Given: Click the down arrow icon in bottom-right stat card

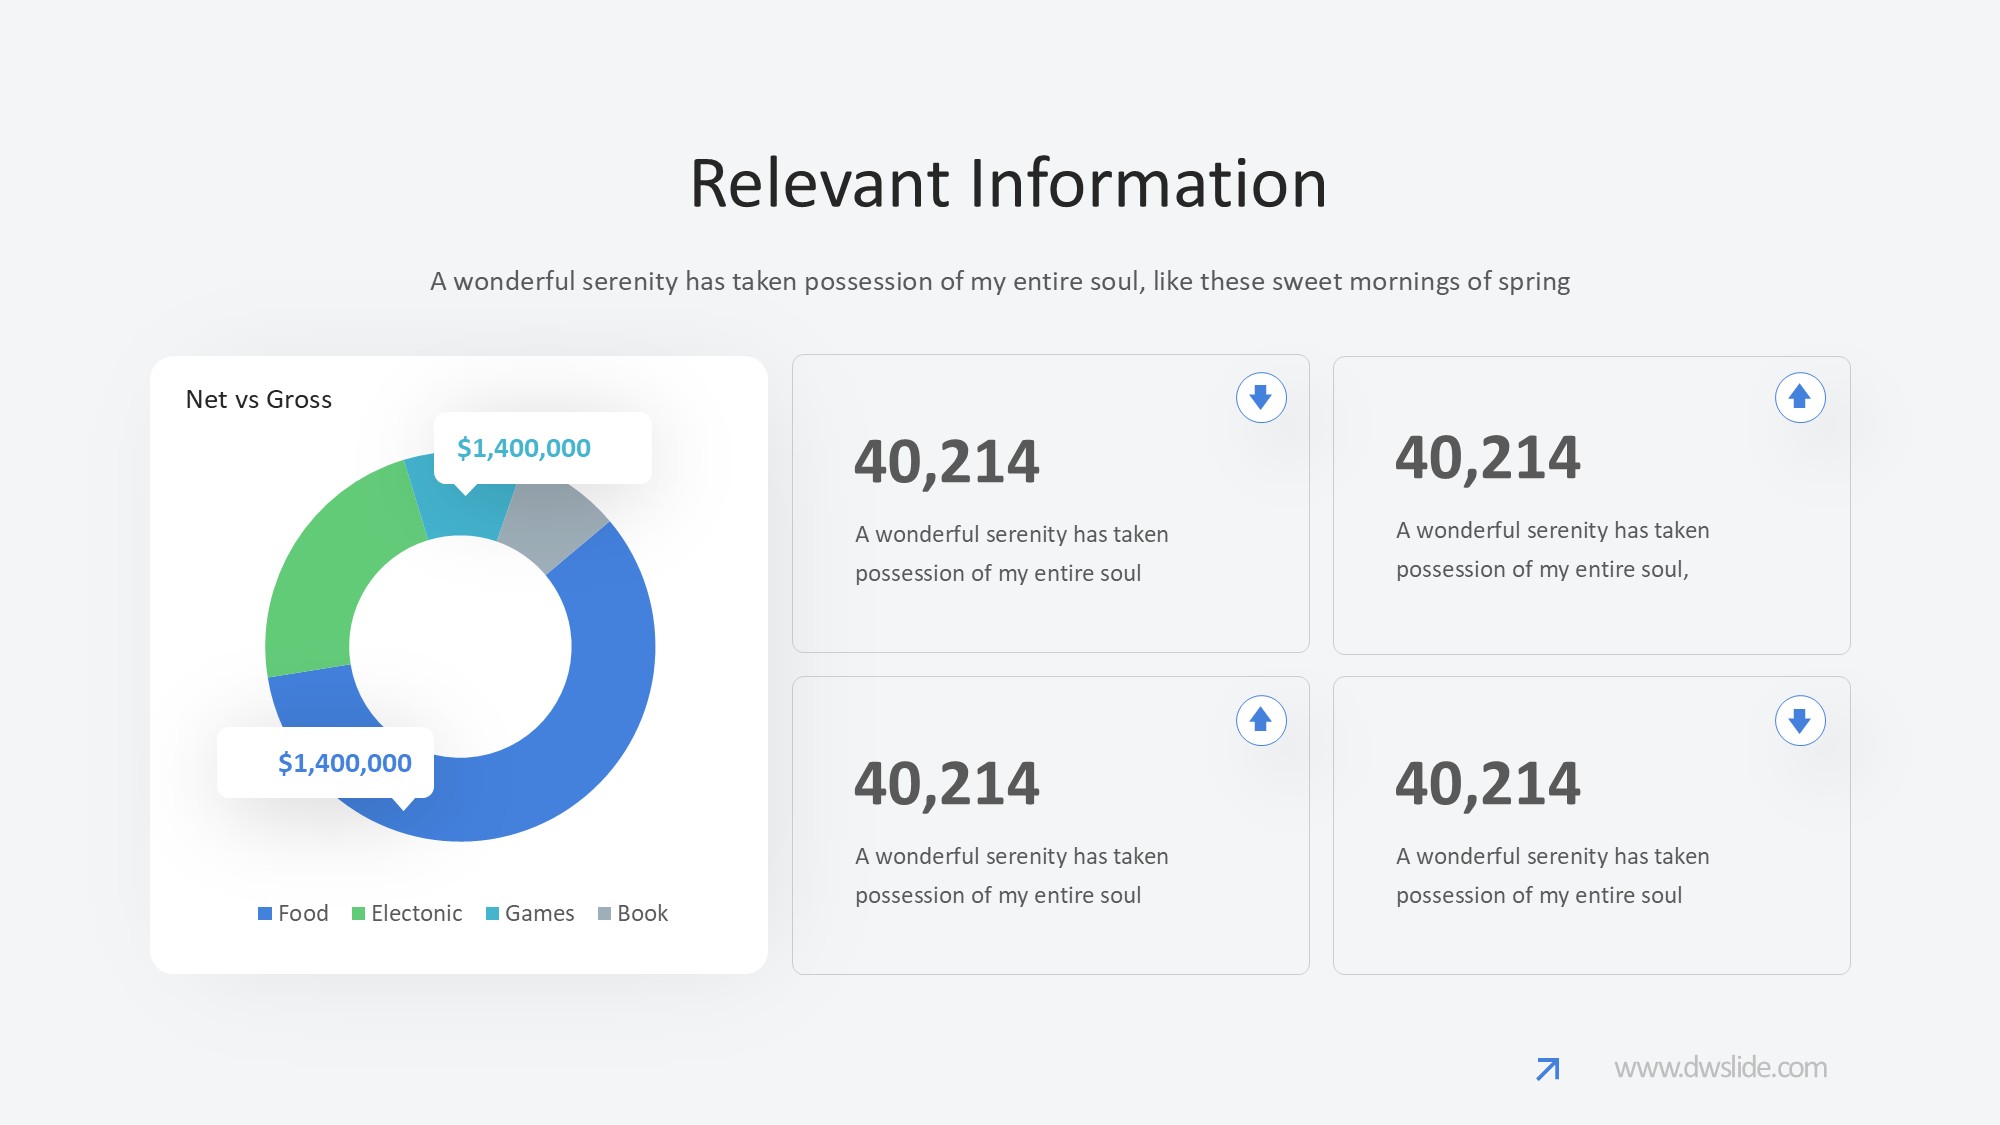Looking at the screenshot, I should pos(1800,720).
